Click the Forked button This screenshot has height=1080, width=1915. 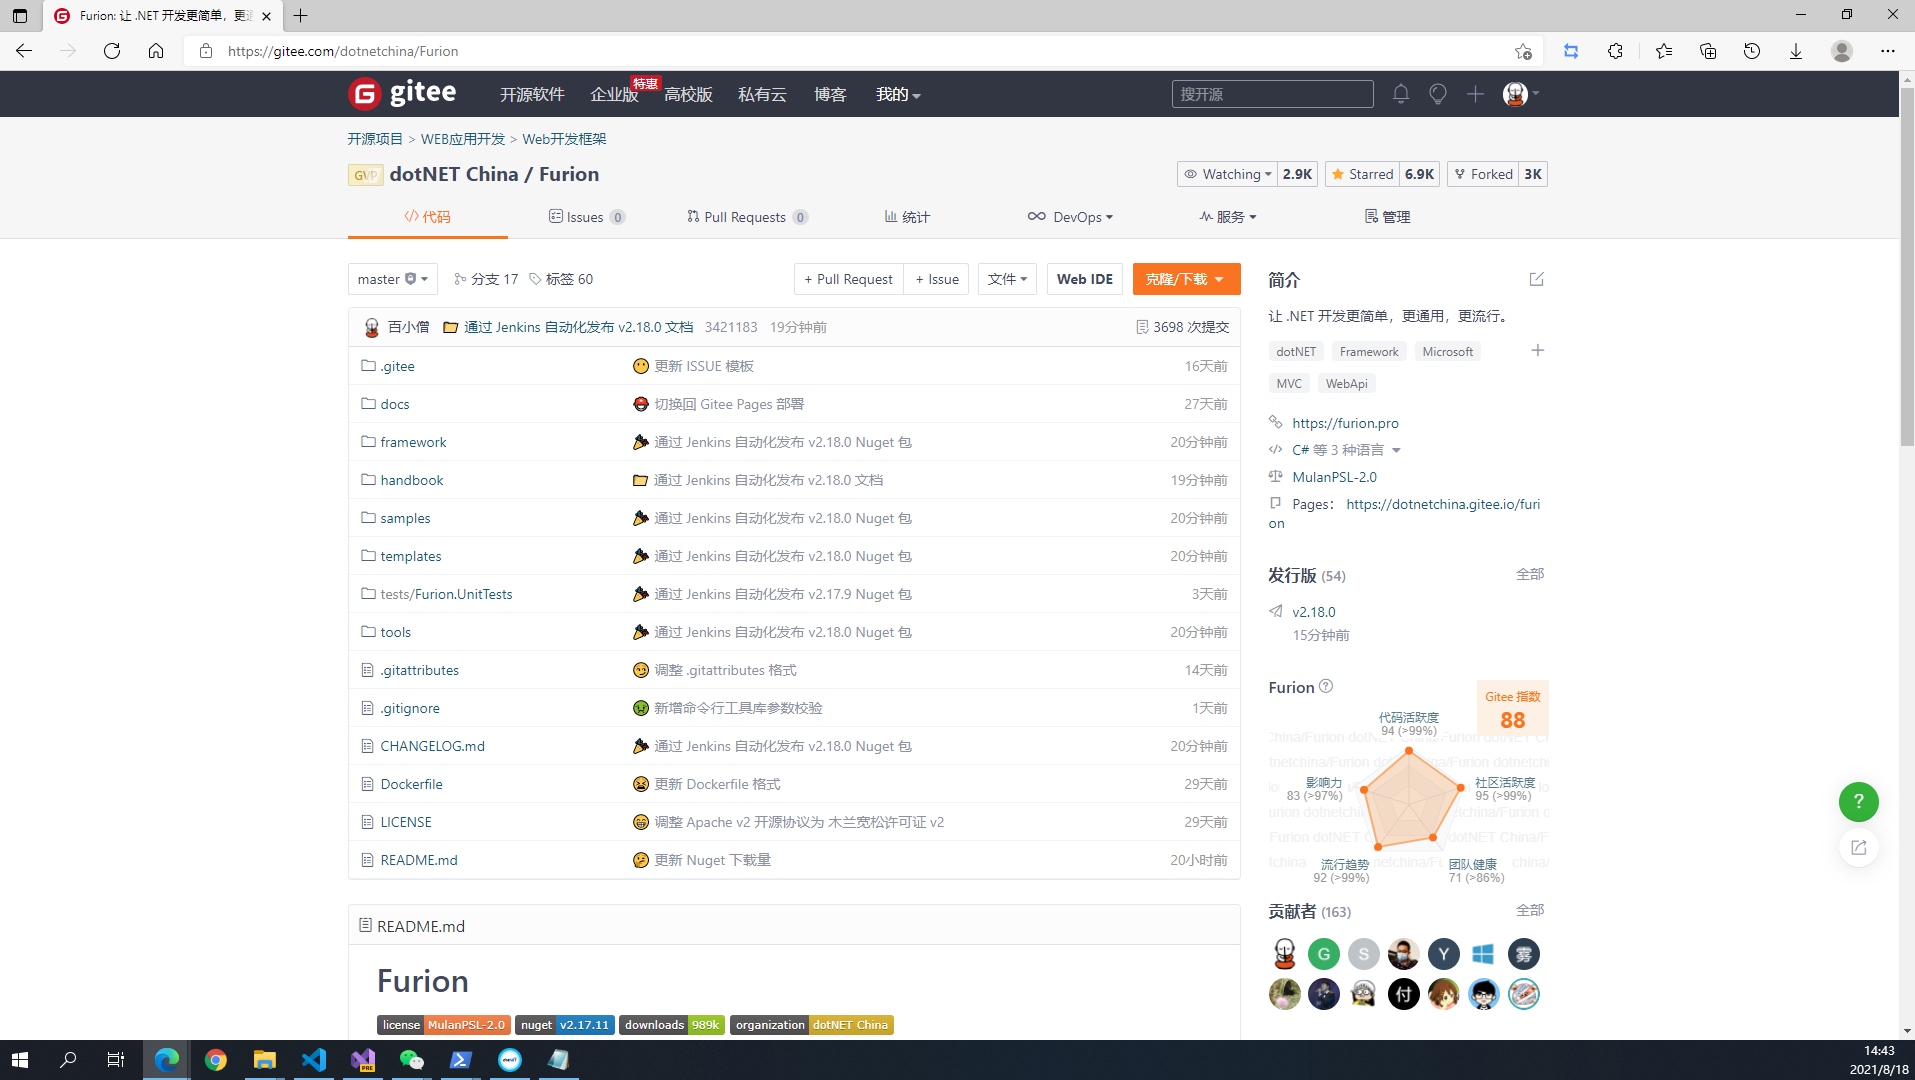click(1483, 174)
